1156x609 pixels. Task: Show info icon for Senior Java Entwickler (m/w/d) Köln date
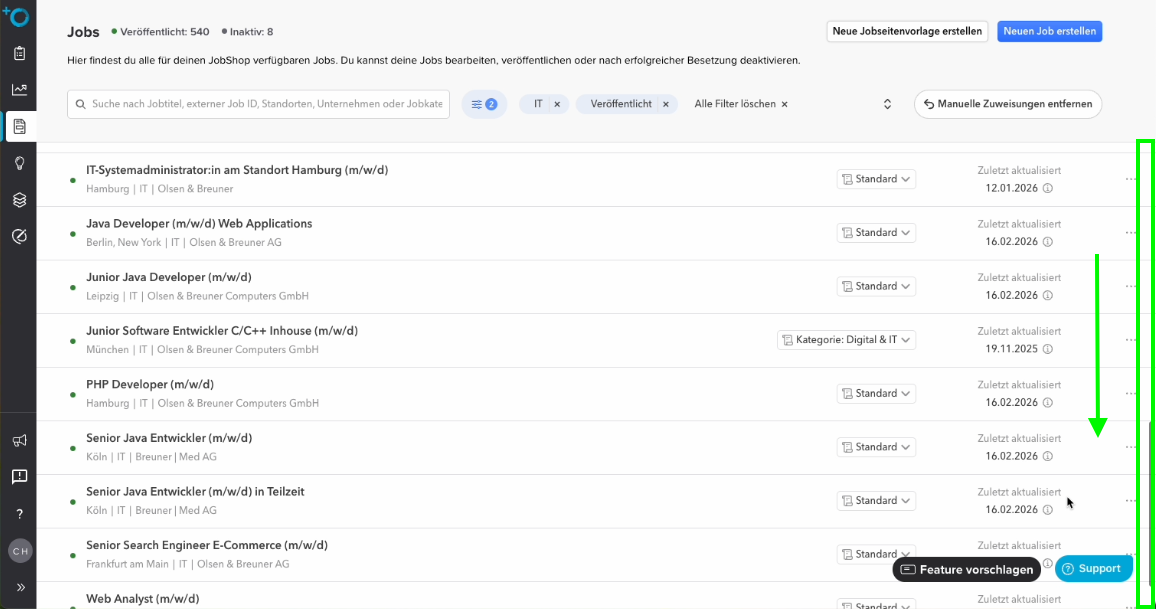pyautogui.click(x=1048, y=456)
